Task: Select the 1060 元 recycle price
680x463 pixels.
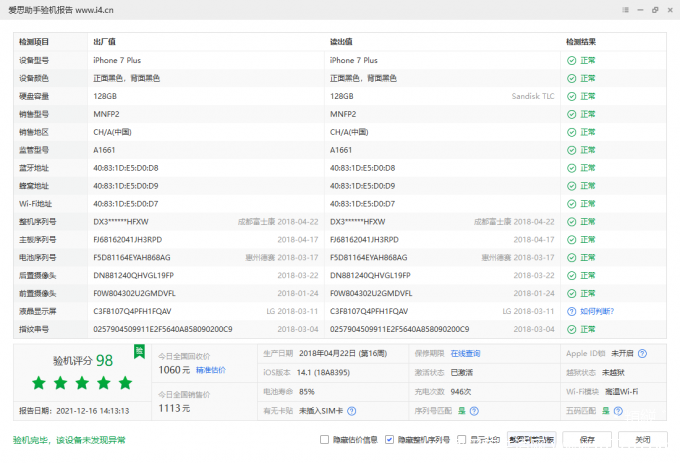Action: [174, 370]
